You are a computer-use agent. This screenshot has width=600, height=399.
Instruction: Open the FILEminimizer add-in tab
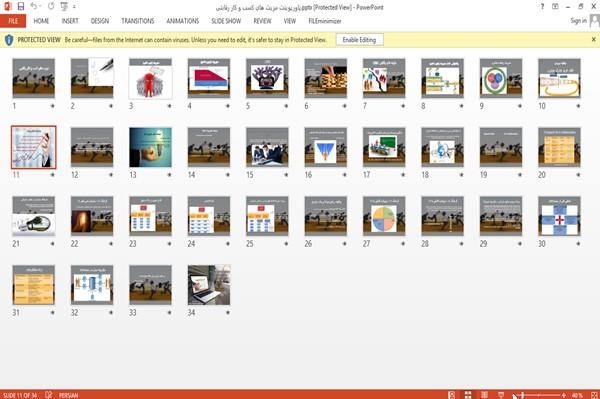(325, 21)
